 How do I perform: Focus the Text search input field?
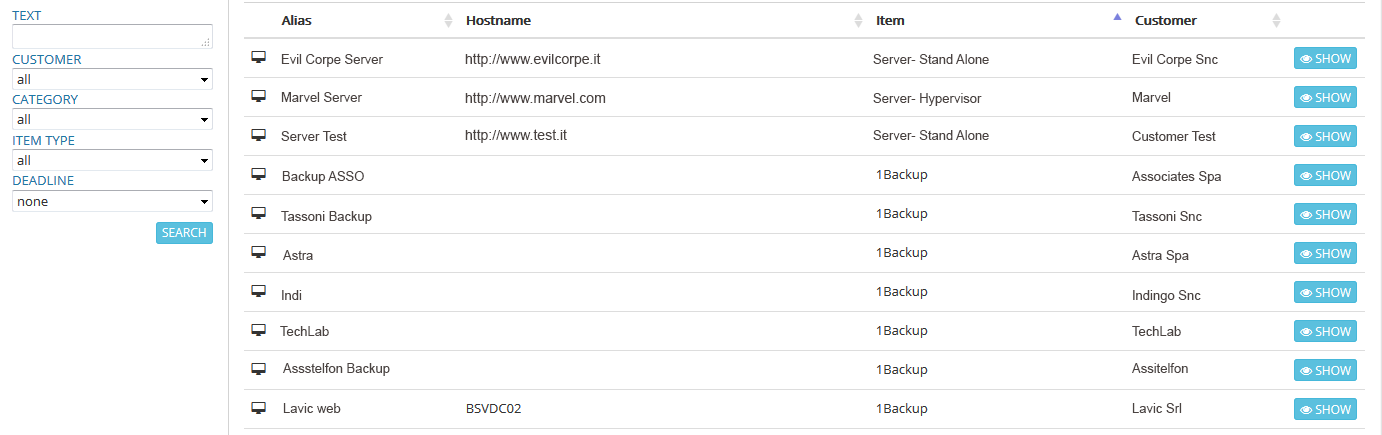pos(112,36)
